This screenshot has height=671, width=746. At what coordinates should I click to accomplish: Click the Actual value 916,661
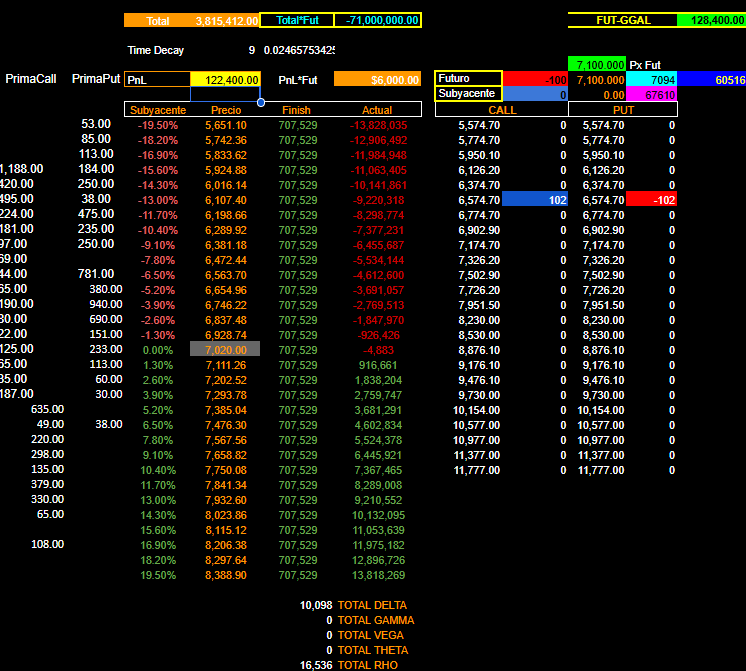pos(378,365)
